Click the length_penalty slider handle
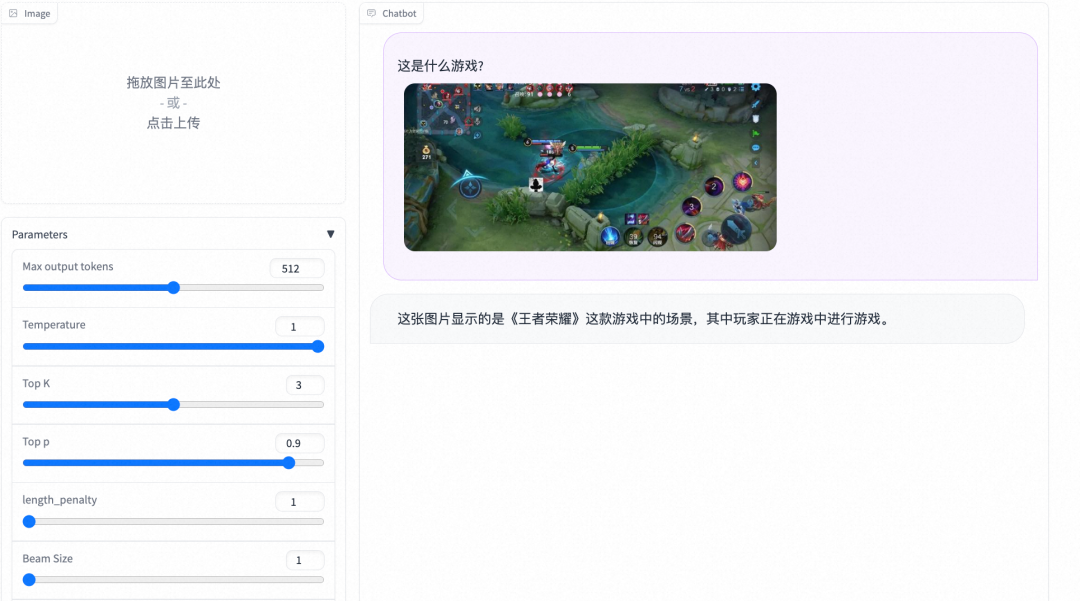 coord(29,521)
